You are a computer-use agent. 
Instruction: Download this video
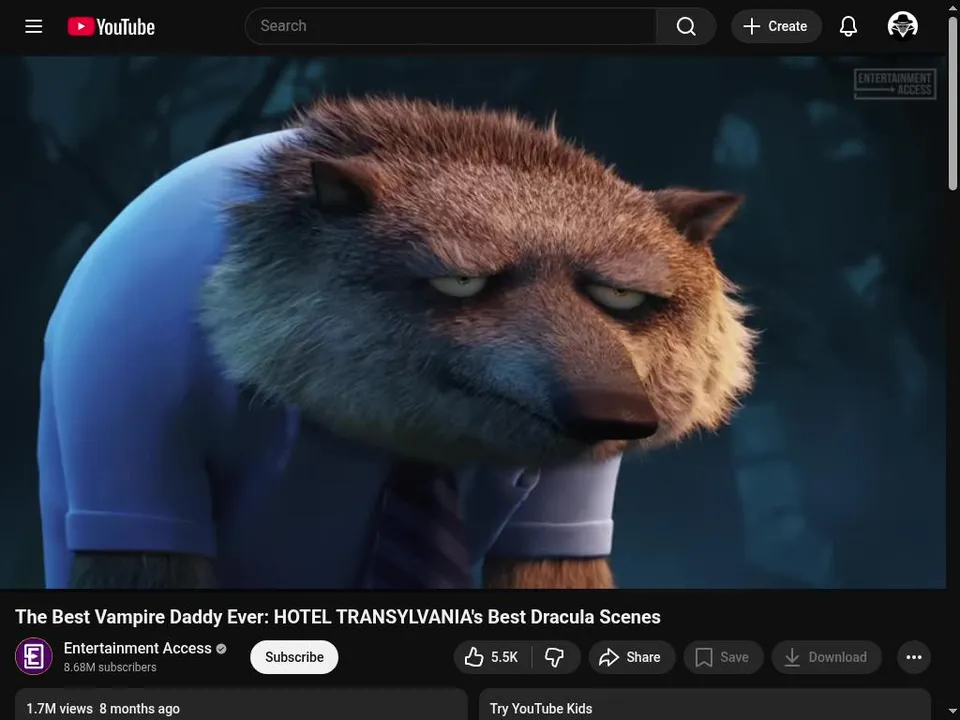pyautogui.click(x=827, y=657)
